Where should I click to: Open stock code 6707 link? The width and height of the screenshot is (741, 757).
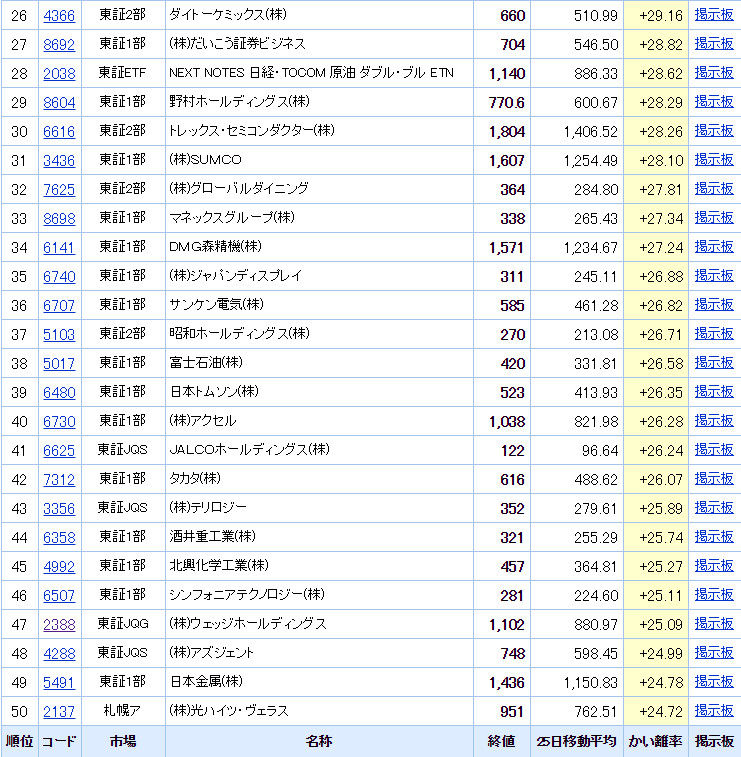click(x=59, y=306)
